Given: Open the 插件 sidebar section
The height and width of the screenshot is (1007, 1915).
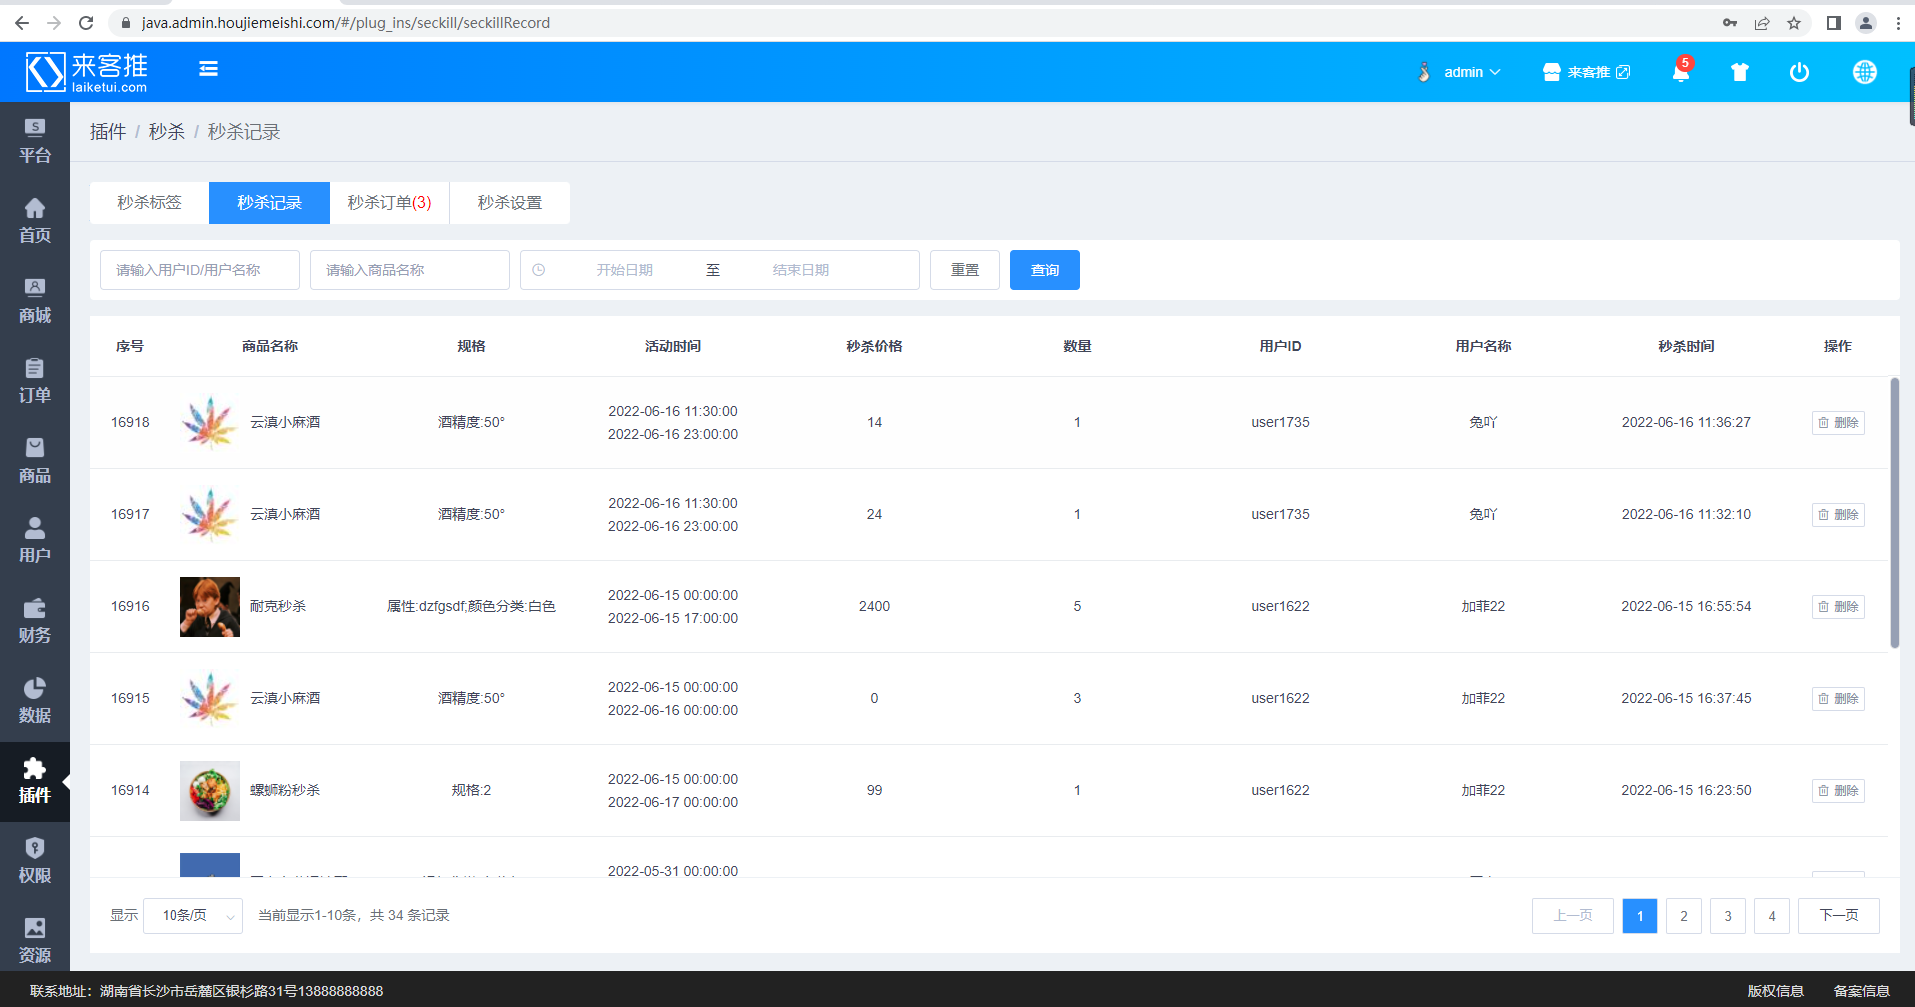Looking at the screenshot, I should pos(35,781).
